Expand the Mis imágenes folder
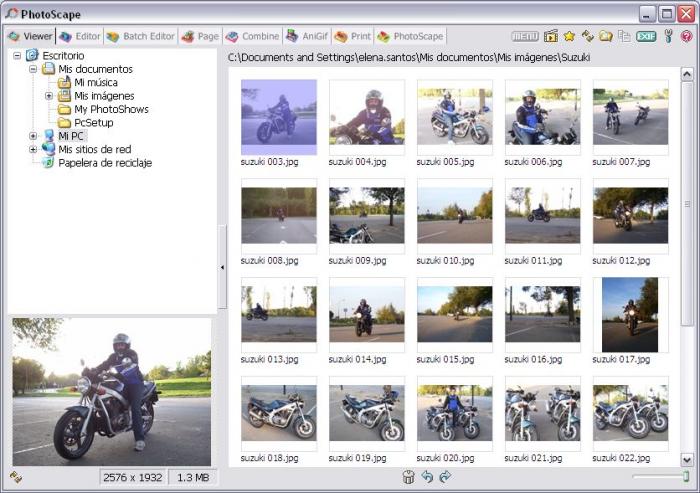The image size is (700, 493). tap(49, 96)
